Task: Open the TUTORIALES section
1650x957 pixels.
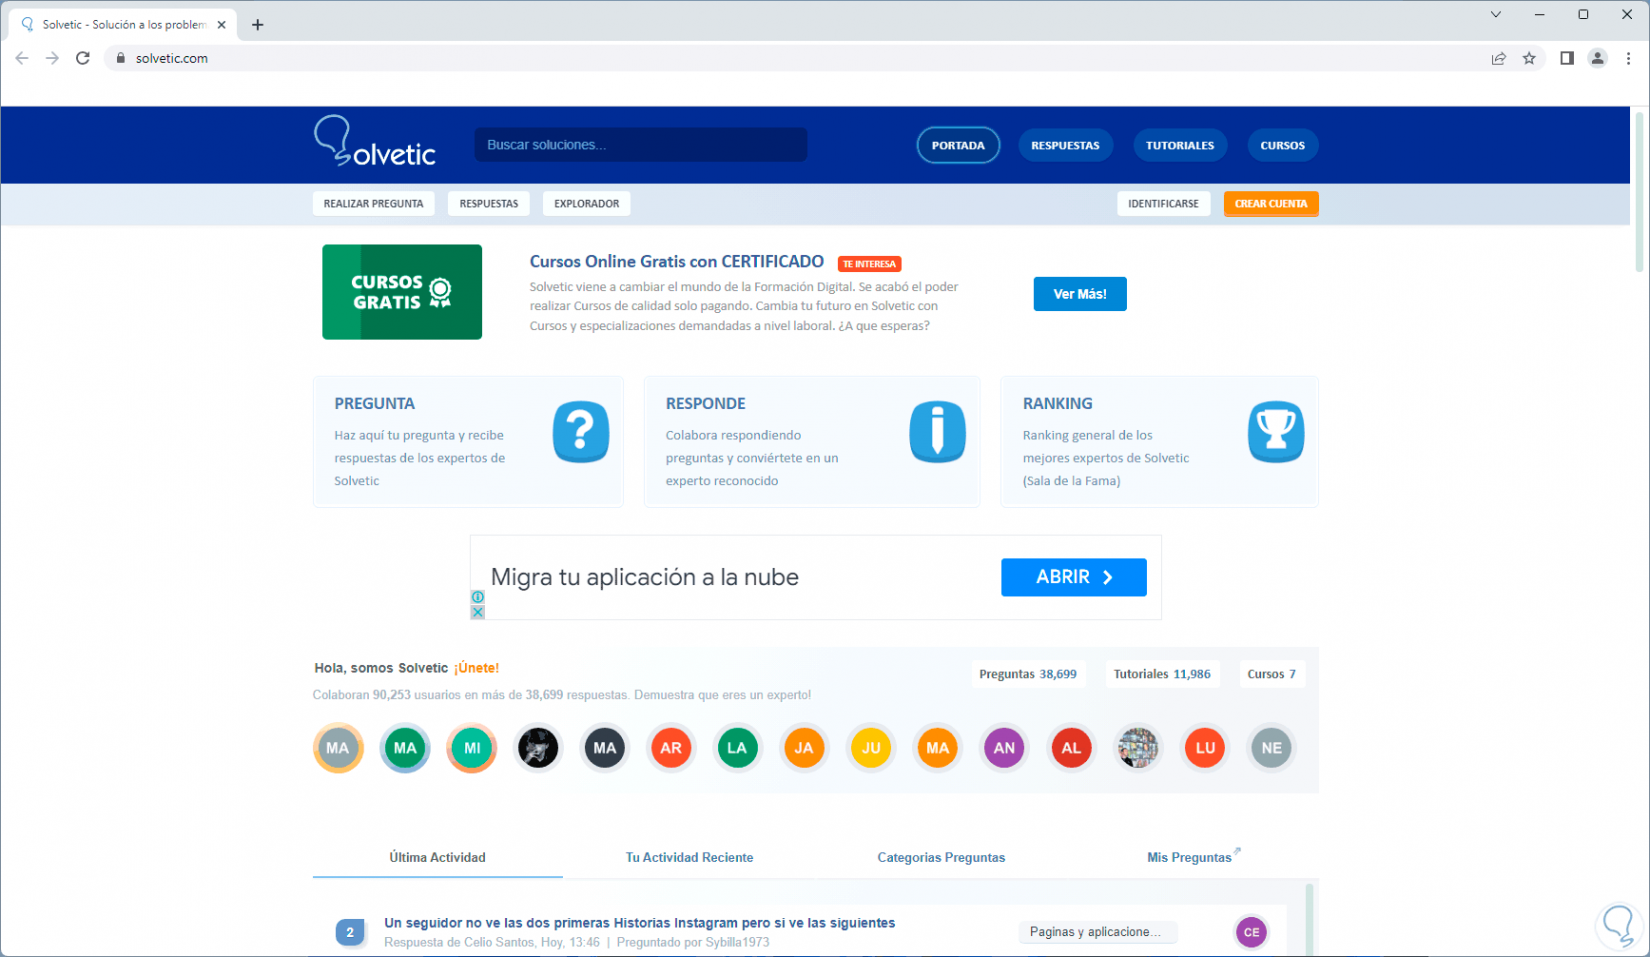Action: click(x=1180, y=145)
